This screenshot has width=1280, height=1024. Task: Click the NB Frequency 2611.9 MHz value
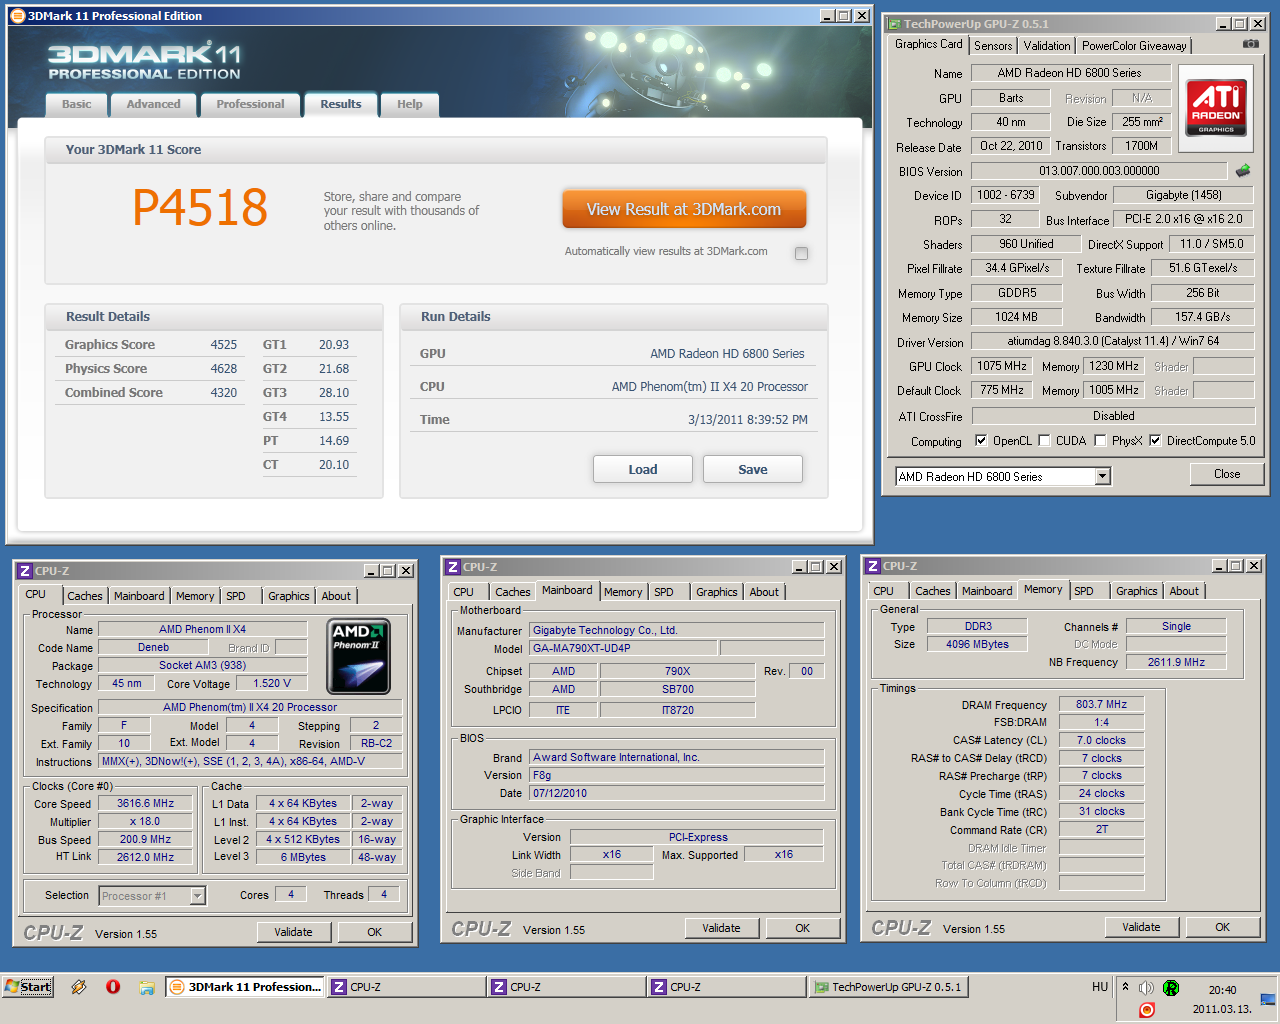coord(1177,662)
